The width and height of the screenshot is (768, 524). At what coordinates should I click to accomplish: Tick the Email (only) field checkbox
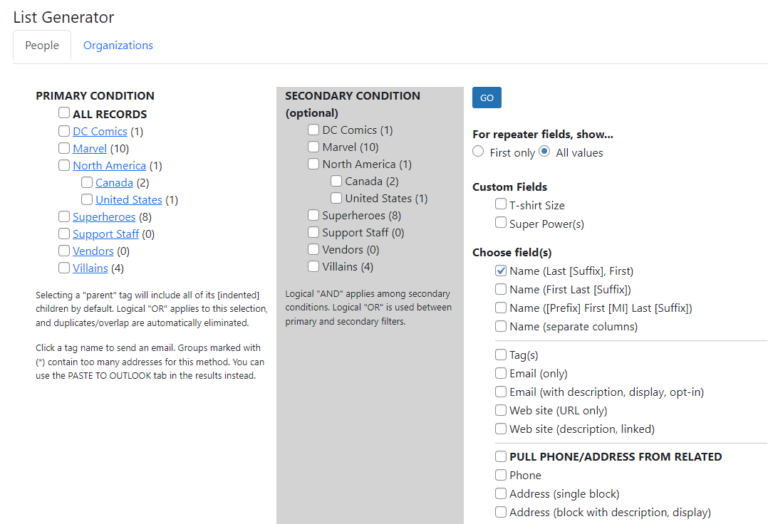point(501,373)
